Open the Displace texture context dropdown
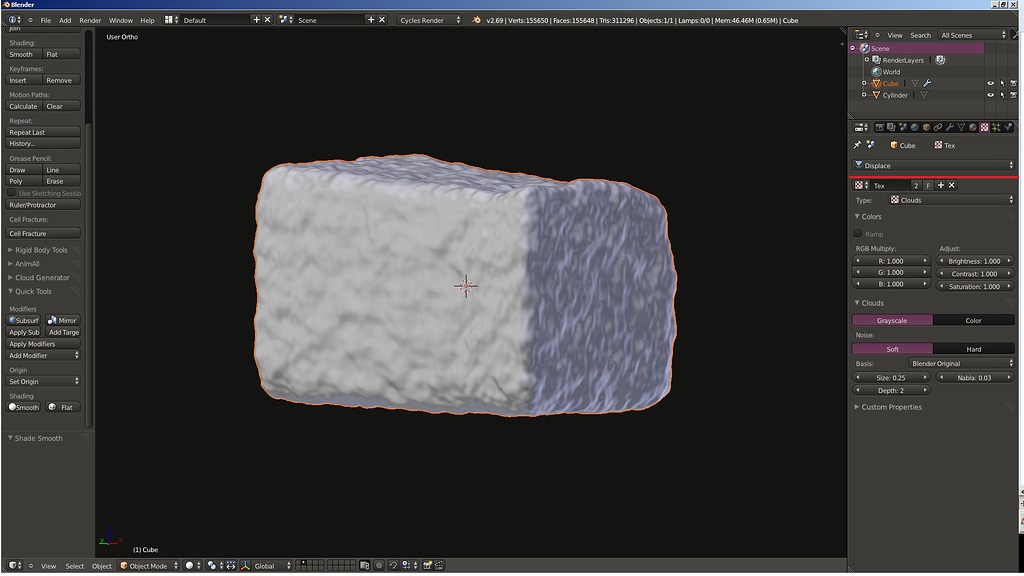 click(x=933, y=166)
